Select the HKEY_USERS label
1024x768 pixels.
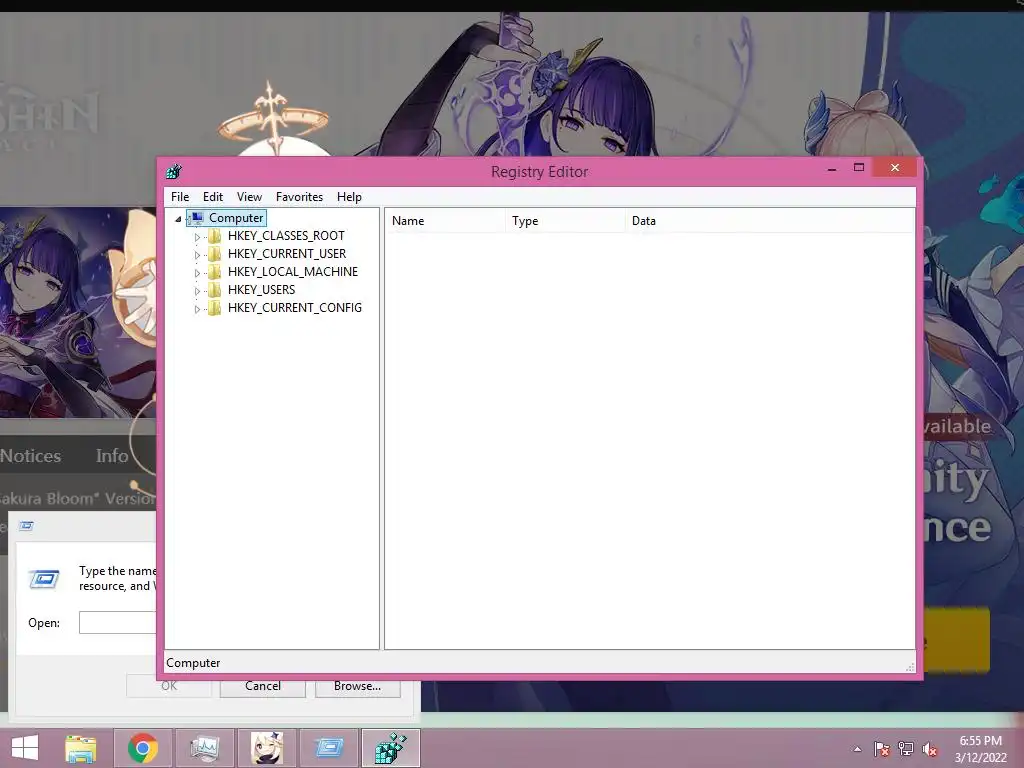[261, 289]
